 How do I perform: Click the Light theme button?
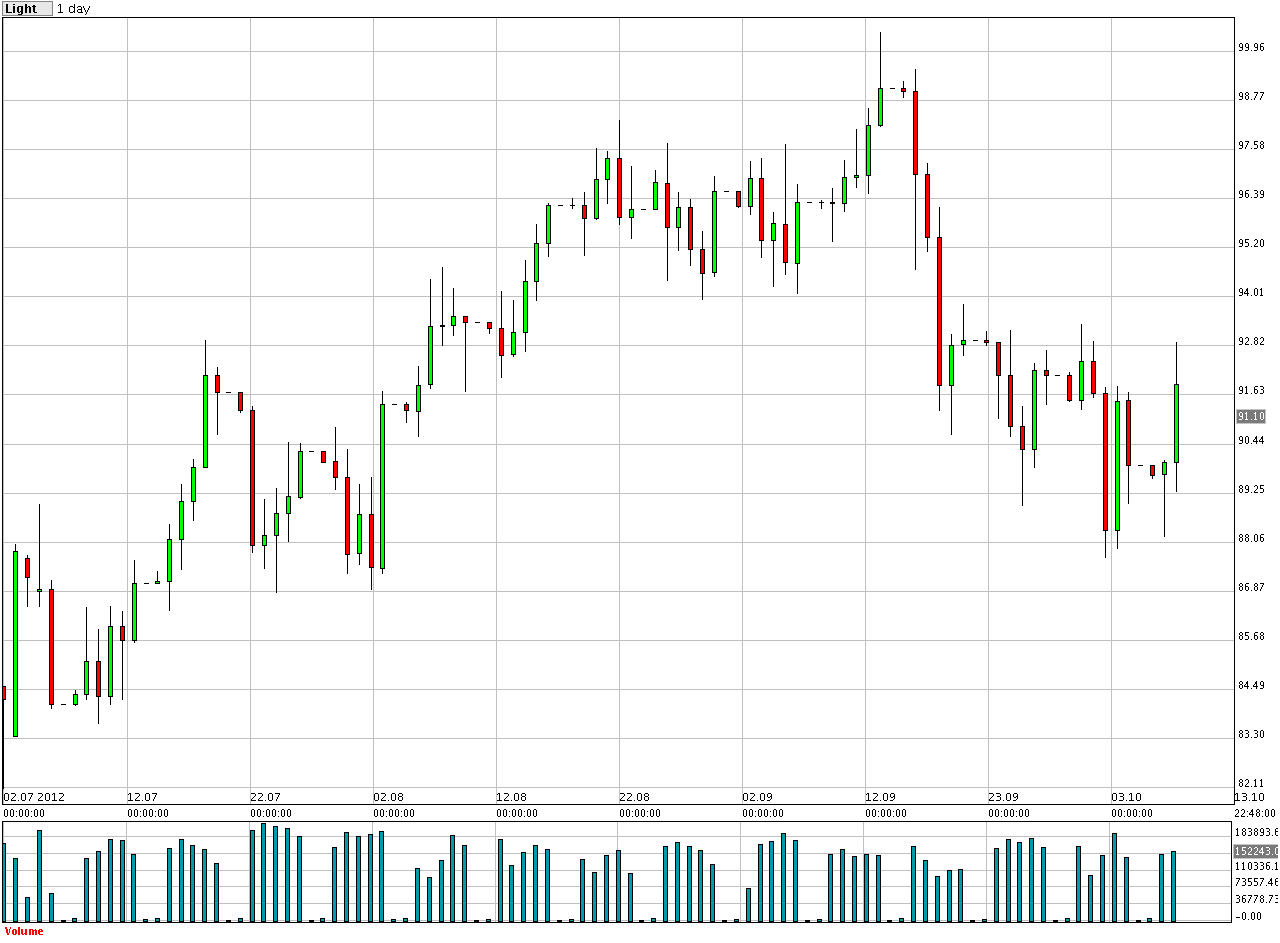26,9
